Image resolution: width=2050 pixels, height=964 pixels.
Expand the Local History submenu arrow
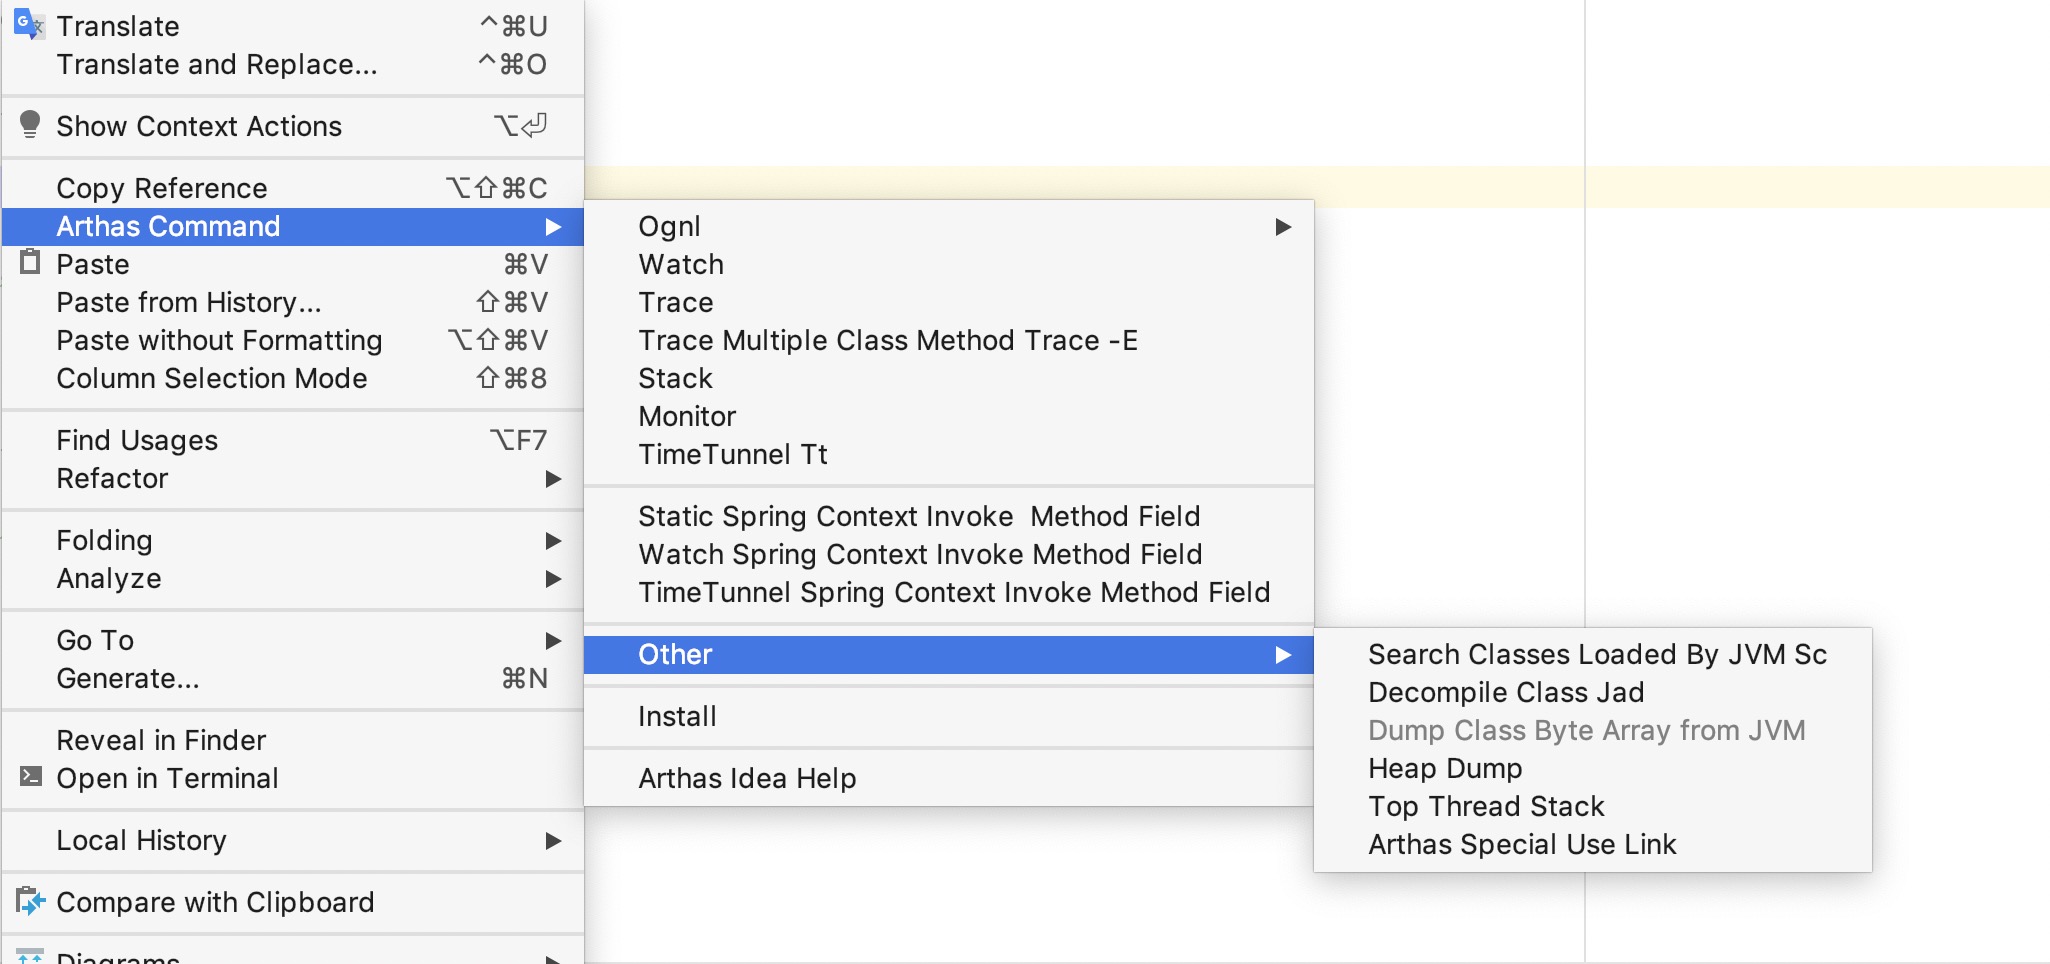(x=553, y=841)
